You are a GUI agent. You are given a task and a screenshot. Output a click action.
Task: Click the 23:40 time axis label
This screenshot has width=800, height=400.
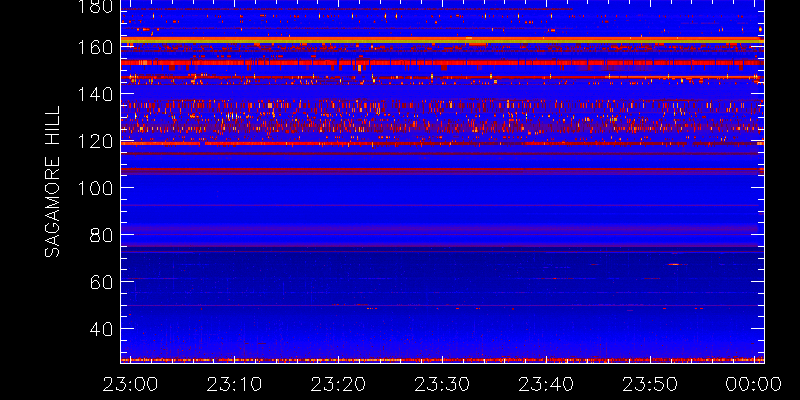pos(546,384)
